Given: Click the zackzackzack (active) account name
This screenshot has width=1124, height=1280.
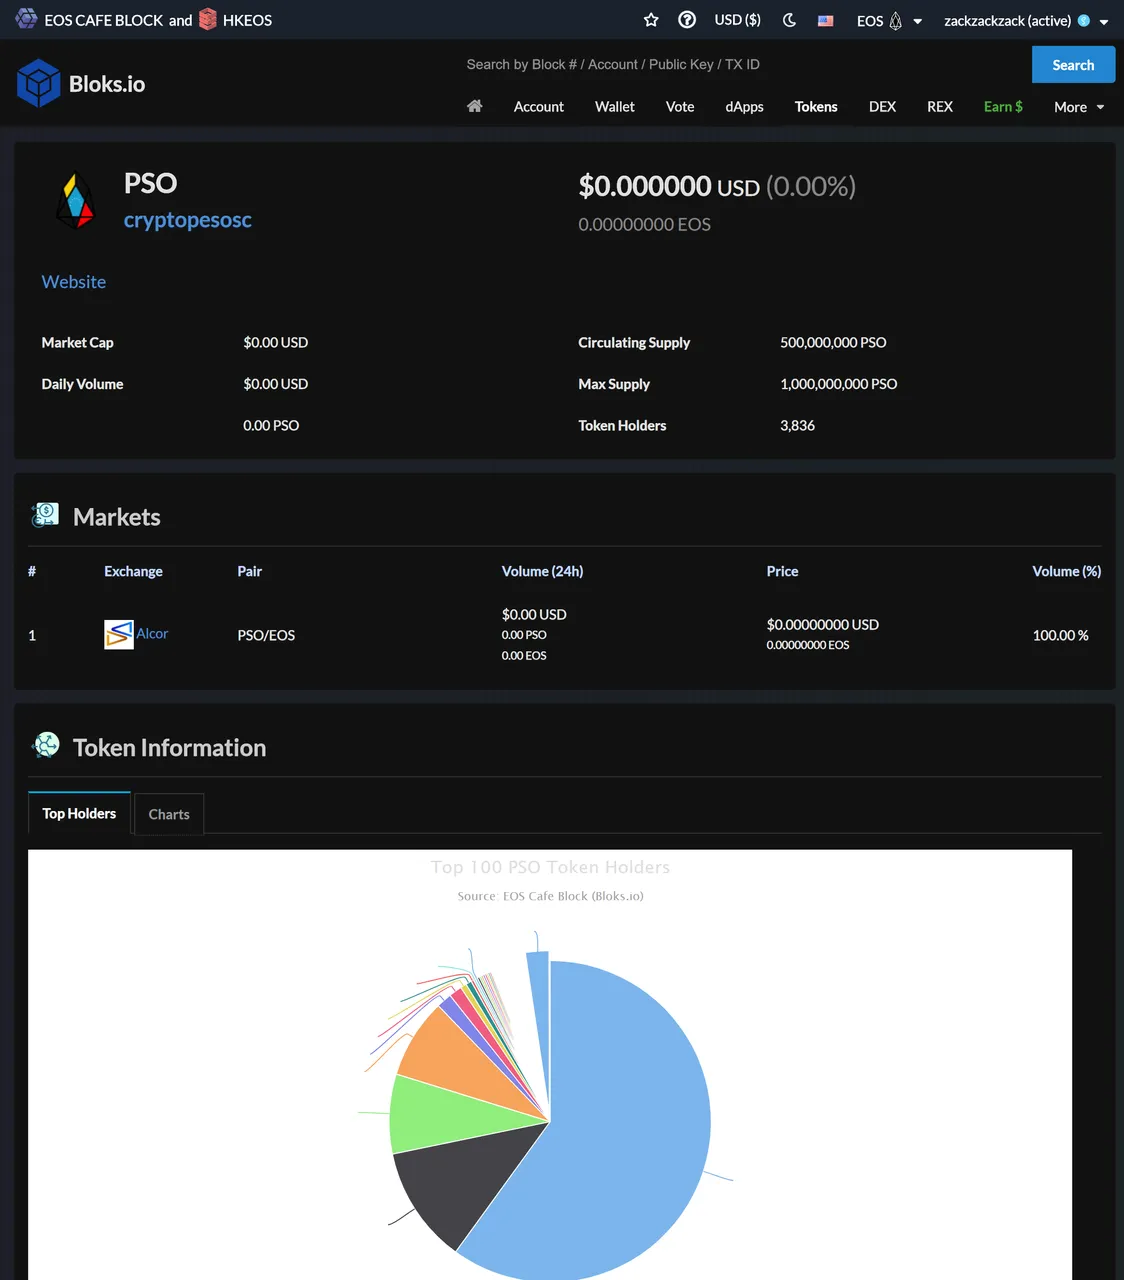Looking at the screenshot, I should click(1007, 21).
